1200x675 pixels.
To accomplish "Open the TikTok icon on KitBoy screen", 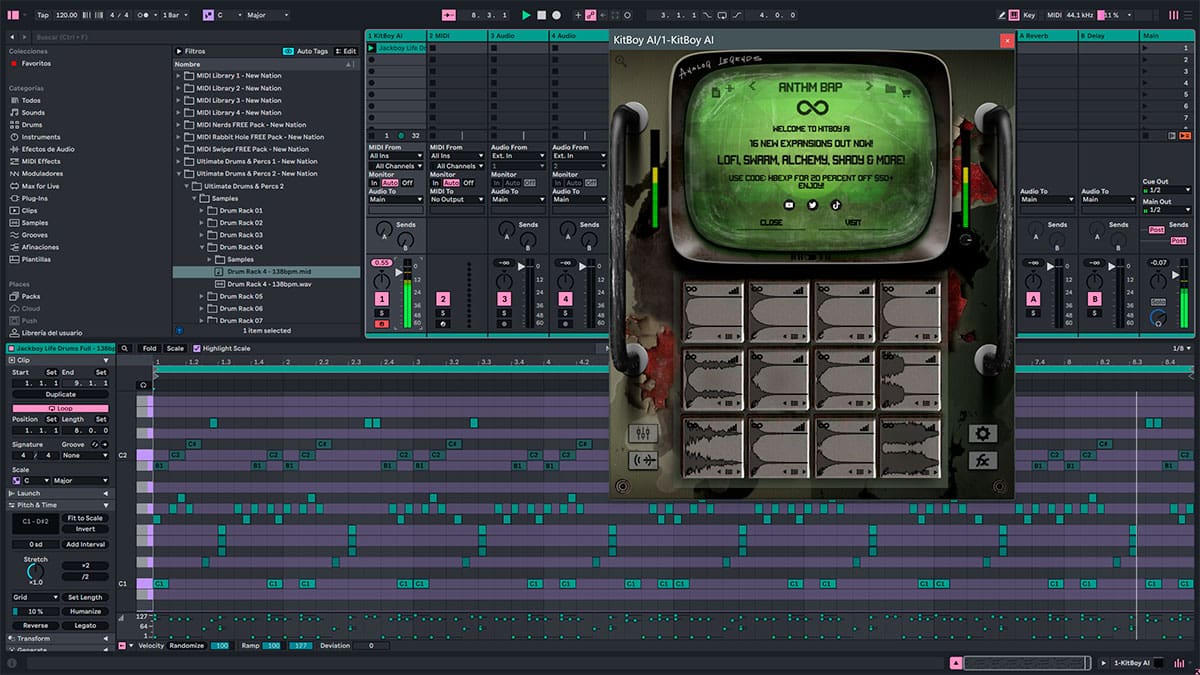I will [x=835, y=204].
